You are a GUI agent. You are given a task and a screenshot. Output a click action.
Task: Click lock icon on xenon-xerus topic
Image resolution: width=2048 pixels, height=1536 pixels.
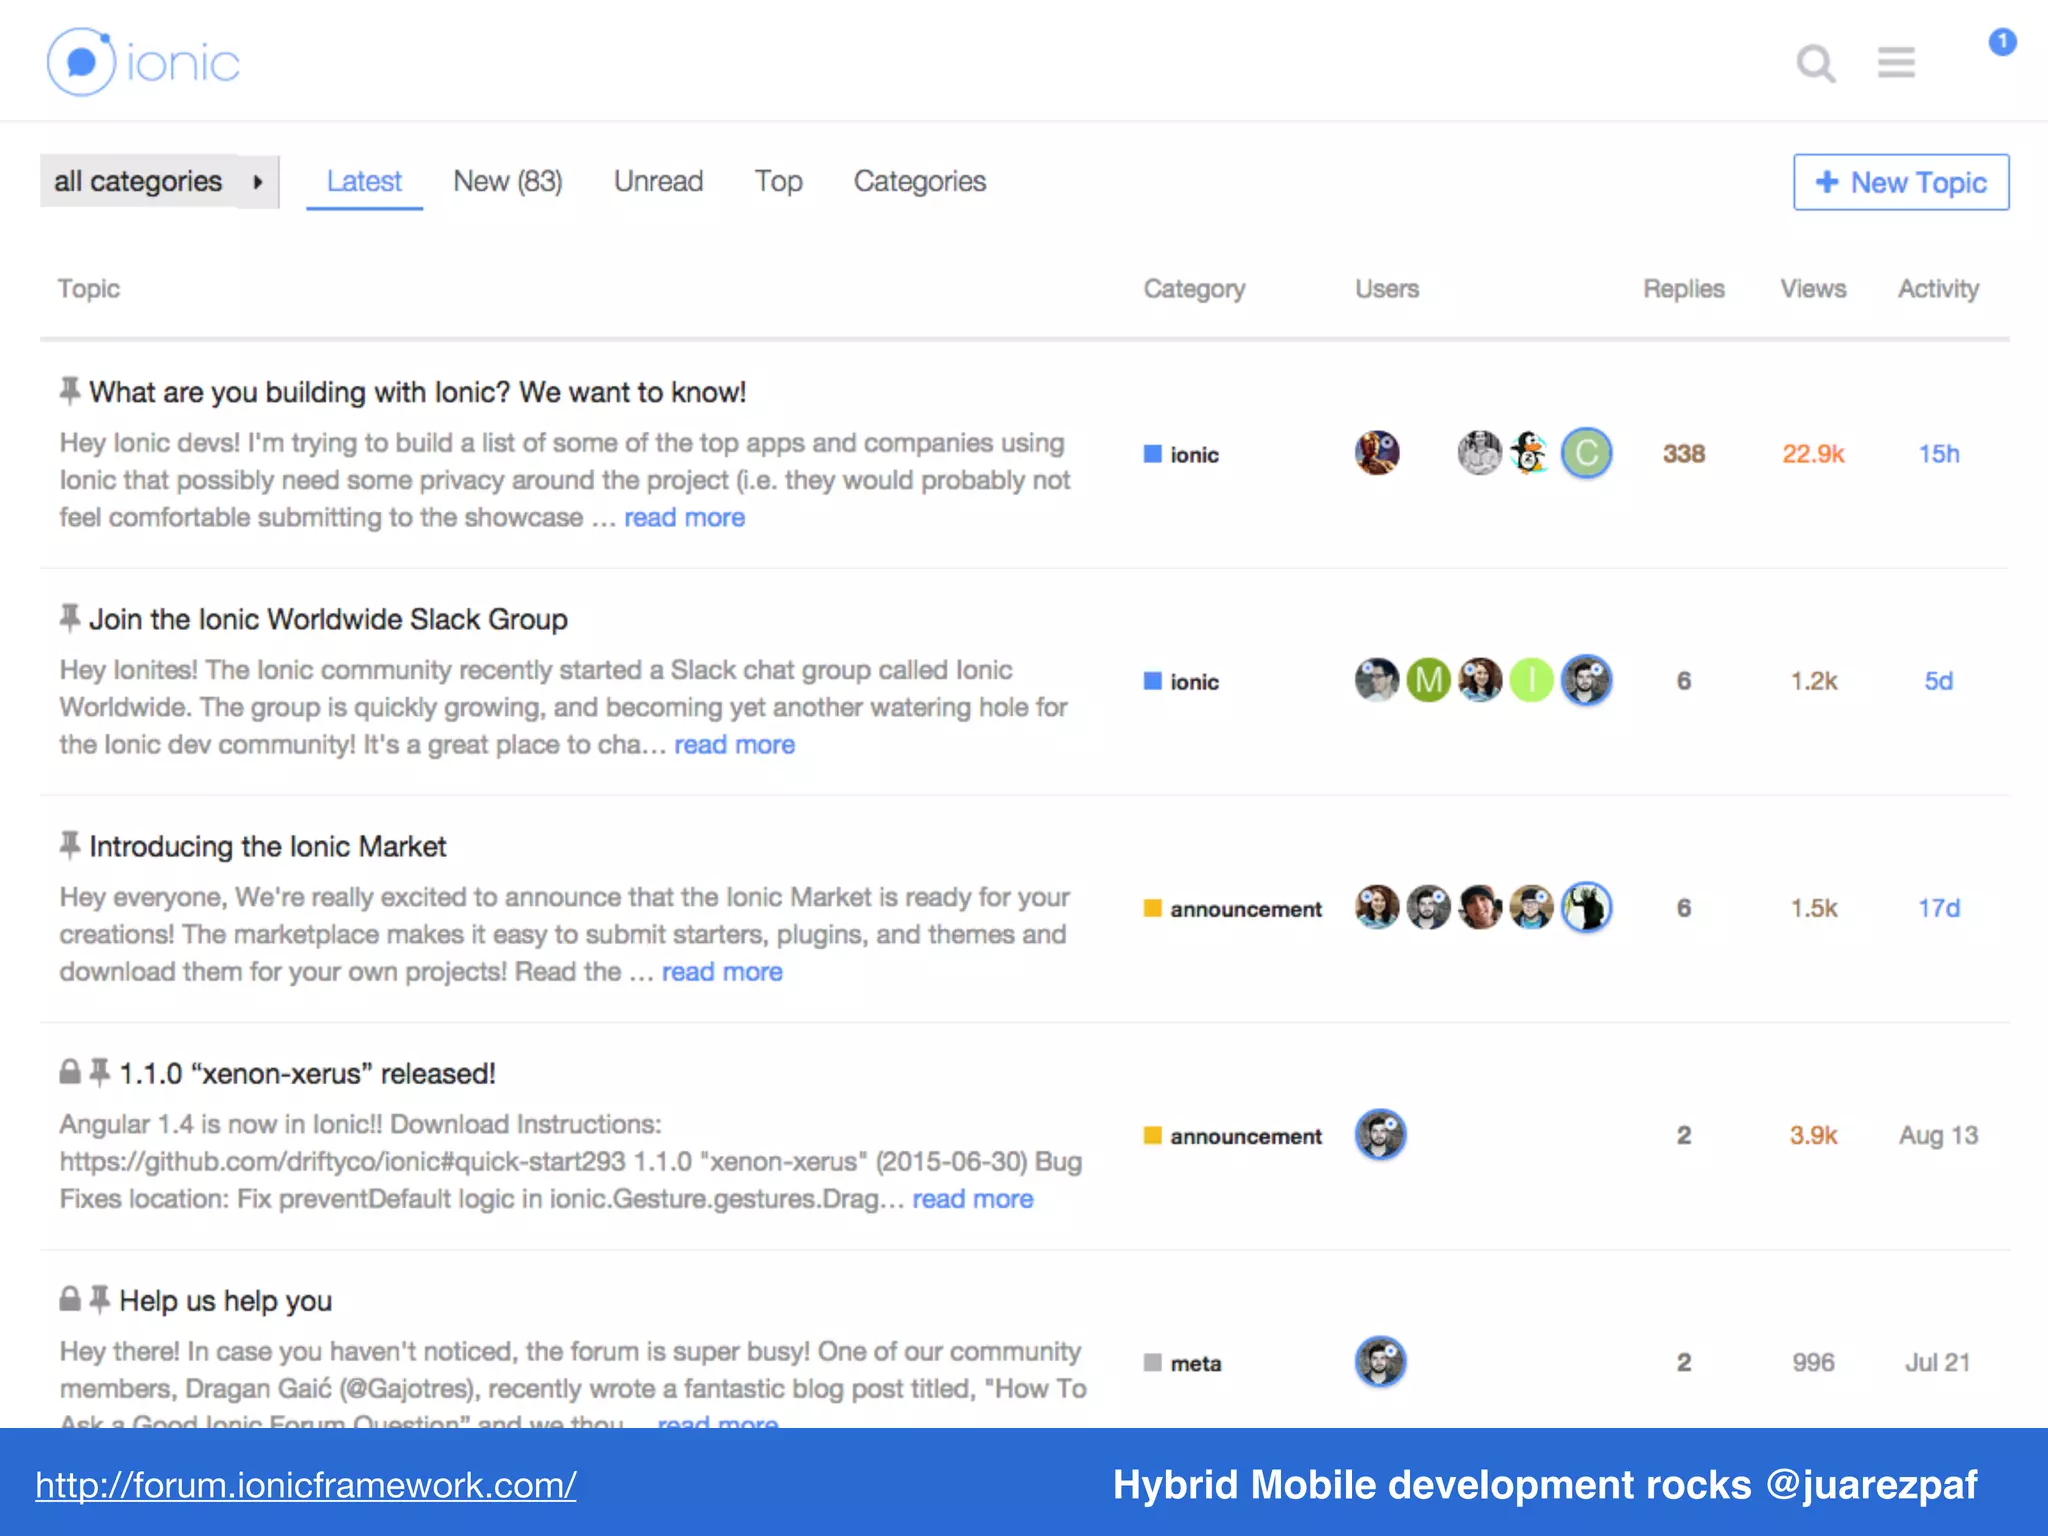tap(69, 1071)
